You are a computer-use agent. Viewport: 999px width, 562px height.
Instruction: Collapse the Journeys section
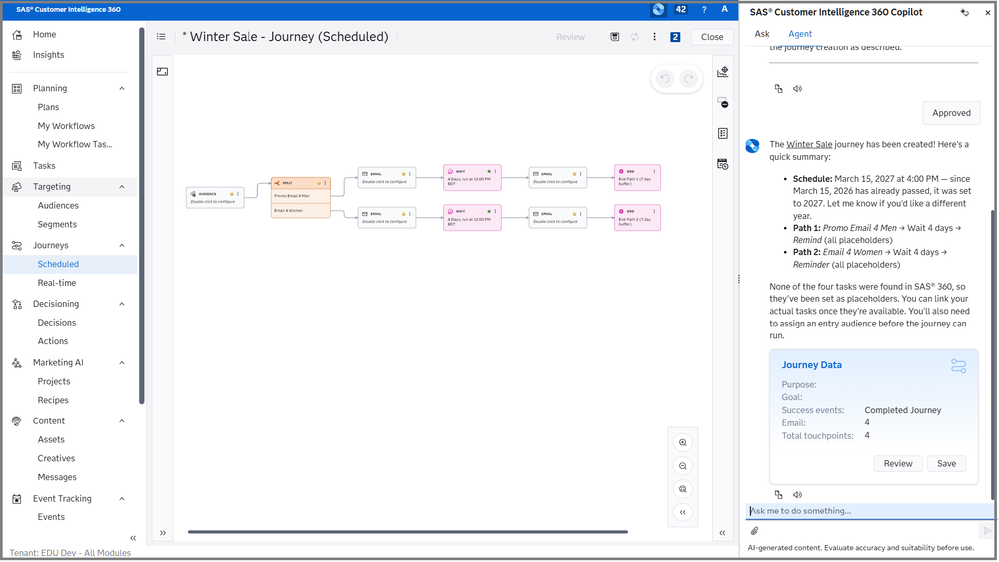[122, 245]
